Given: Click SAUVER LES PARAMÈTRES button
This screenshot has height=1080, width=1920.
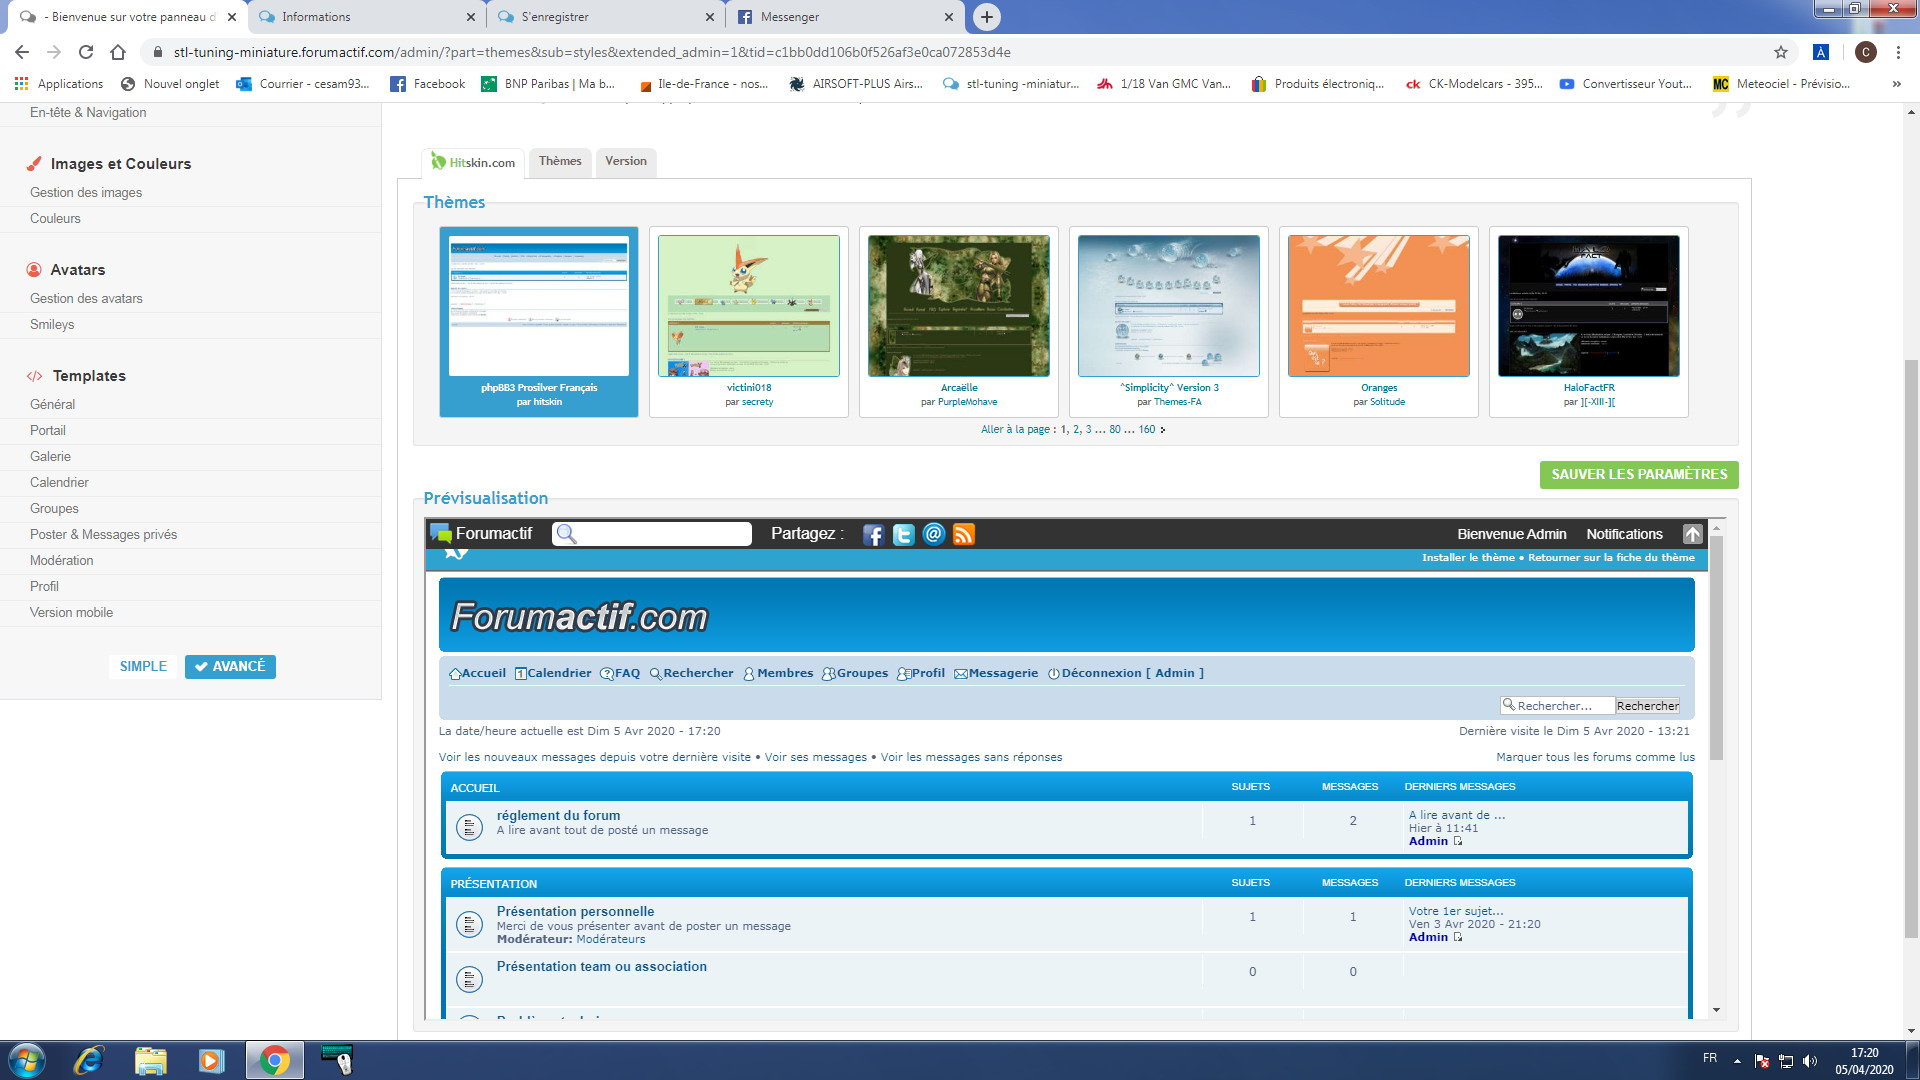Looking at the screenshot, I should click(1638, 473).
